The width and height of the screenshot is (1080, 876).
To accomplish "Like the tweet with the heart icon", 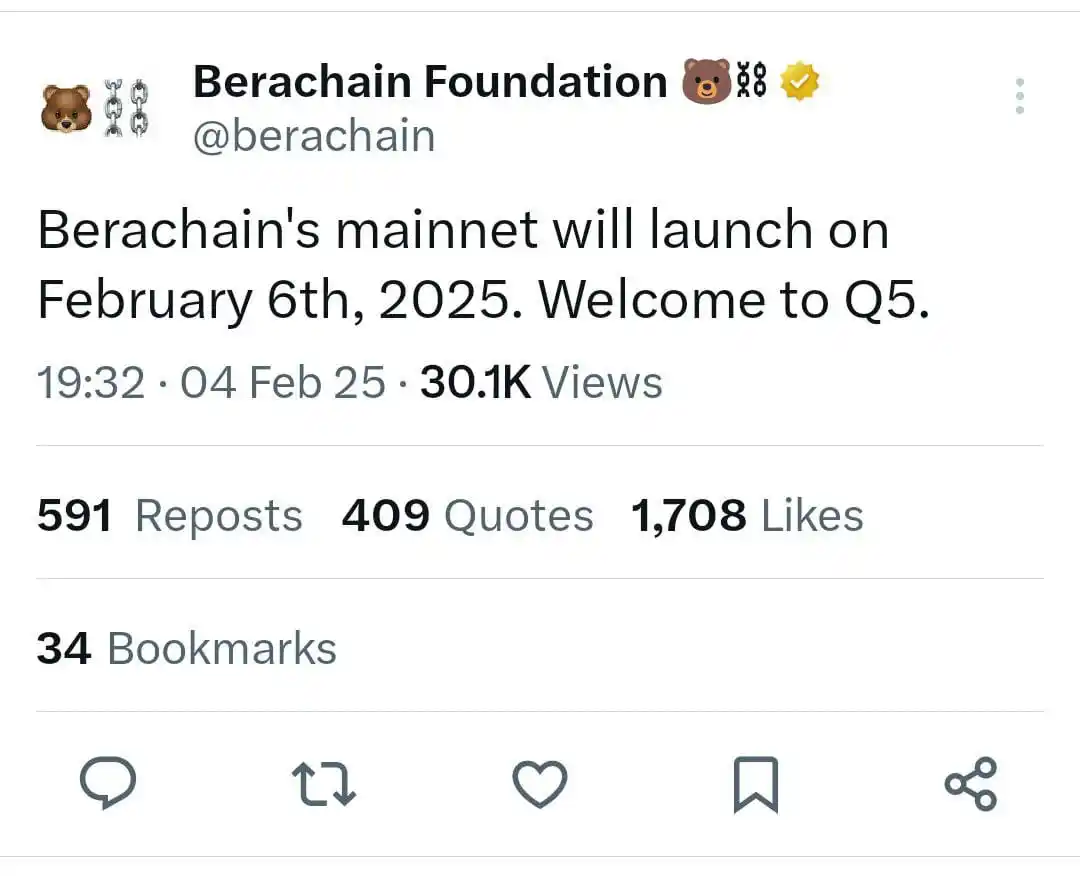I will point(540,784).
